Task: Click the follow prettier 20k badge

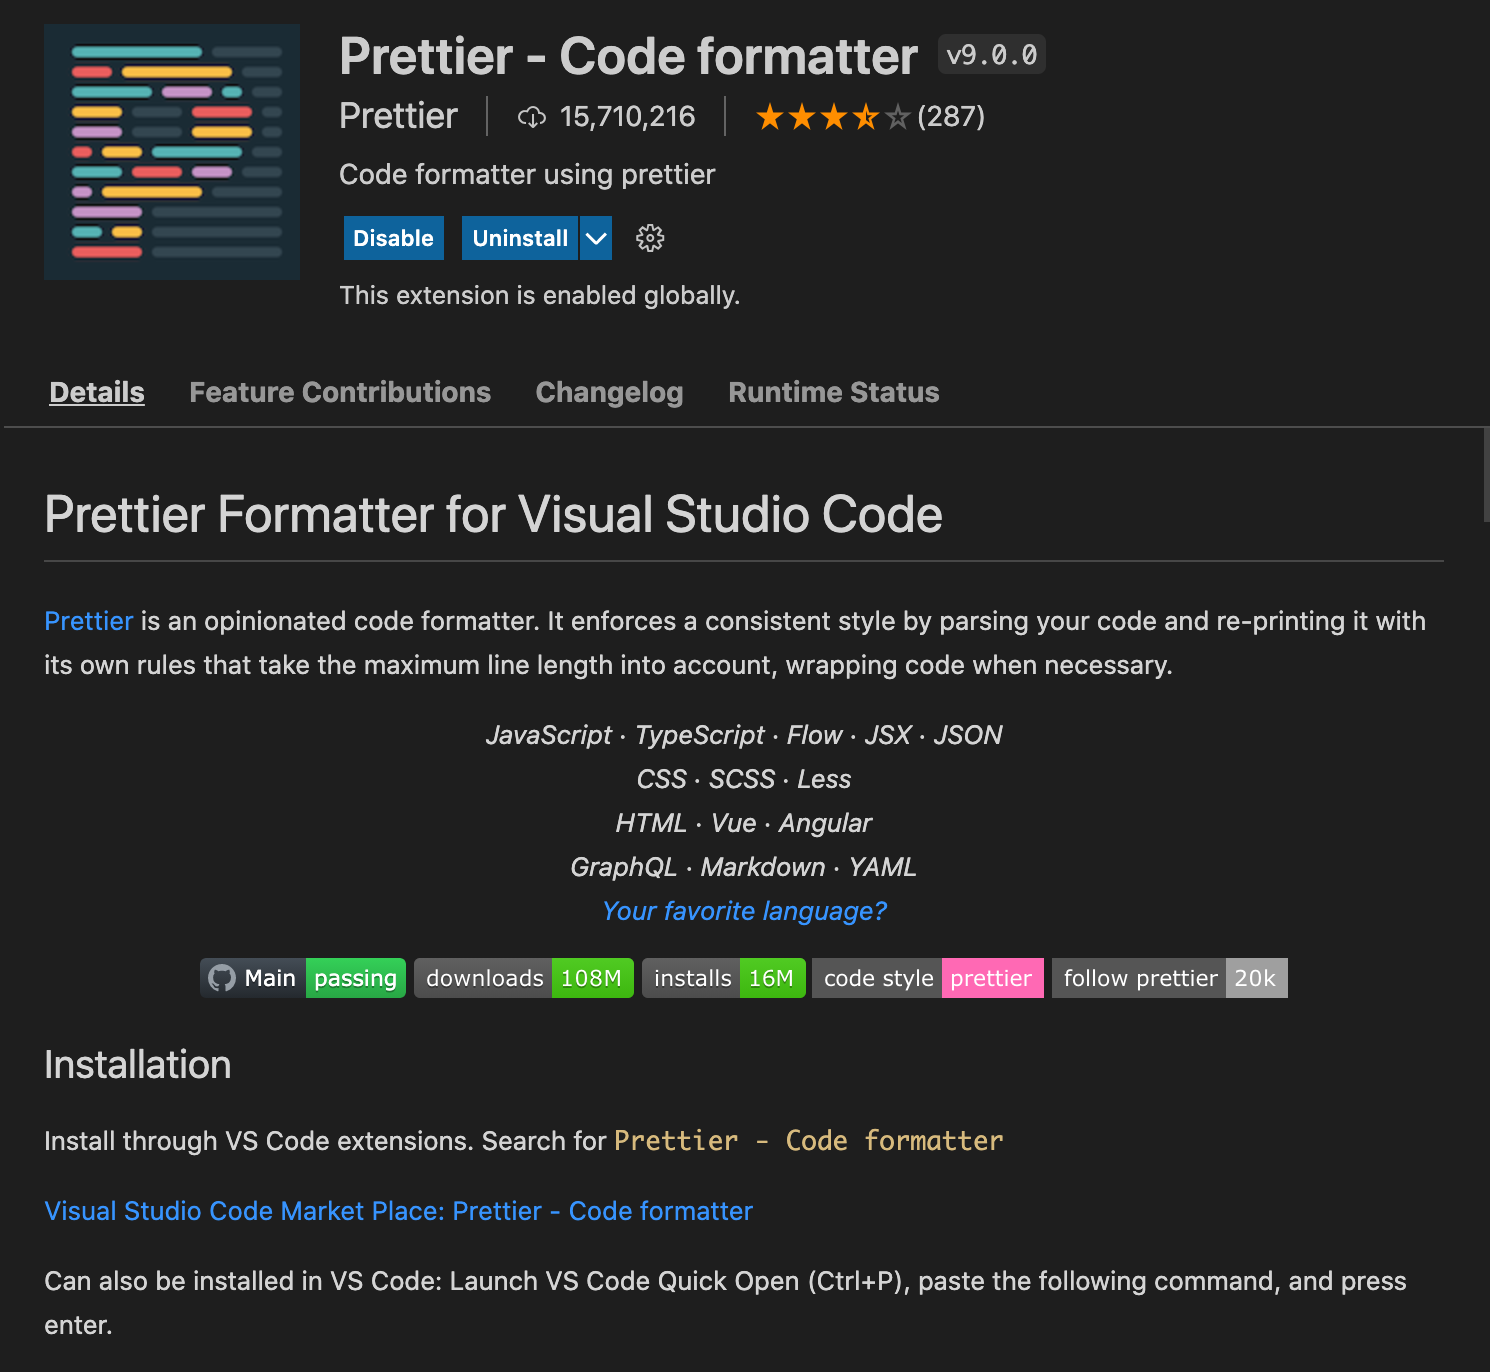Action: click(x=1170, y=978)
